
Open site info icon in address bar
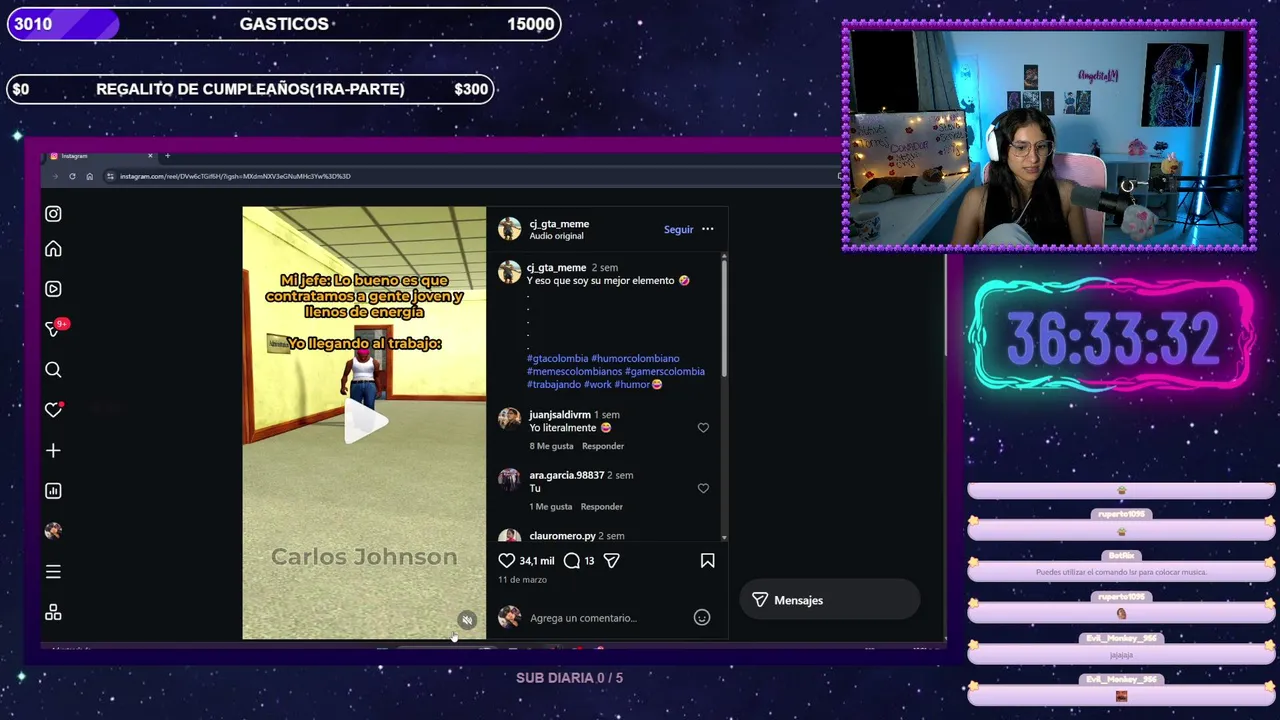(x=110, y=176)
